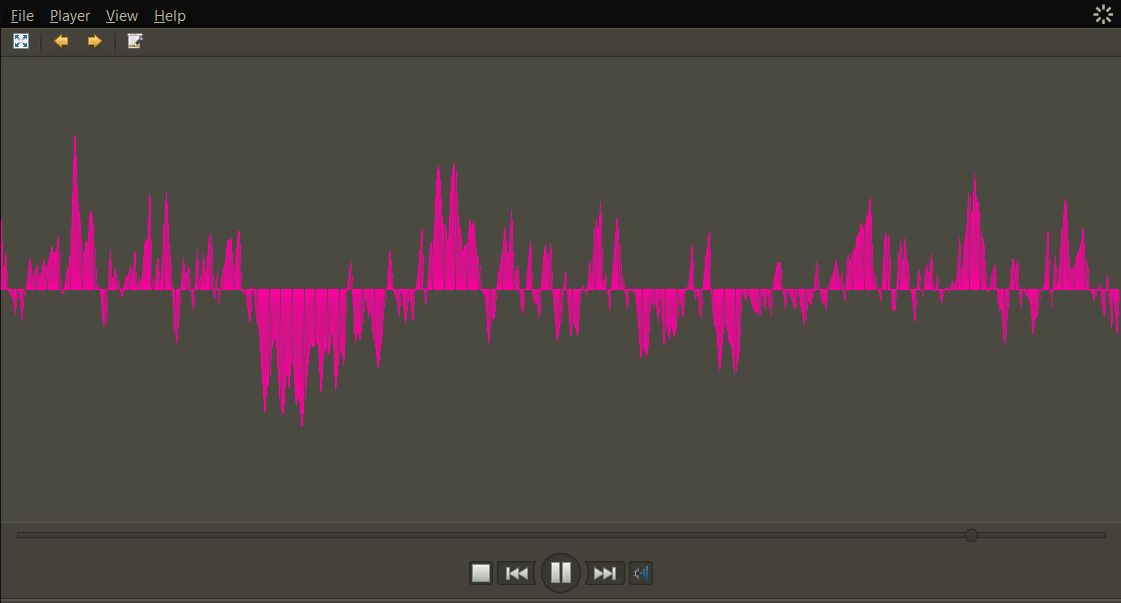Open the playlist editor notepad icon
The width and height of the screenshot is (1121, 603).
134,41
